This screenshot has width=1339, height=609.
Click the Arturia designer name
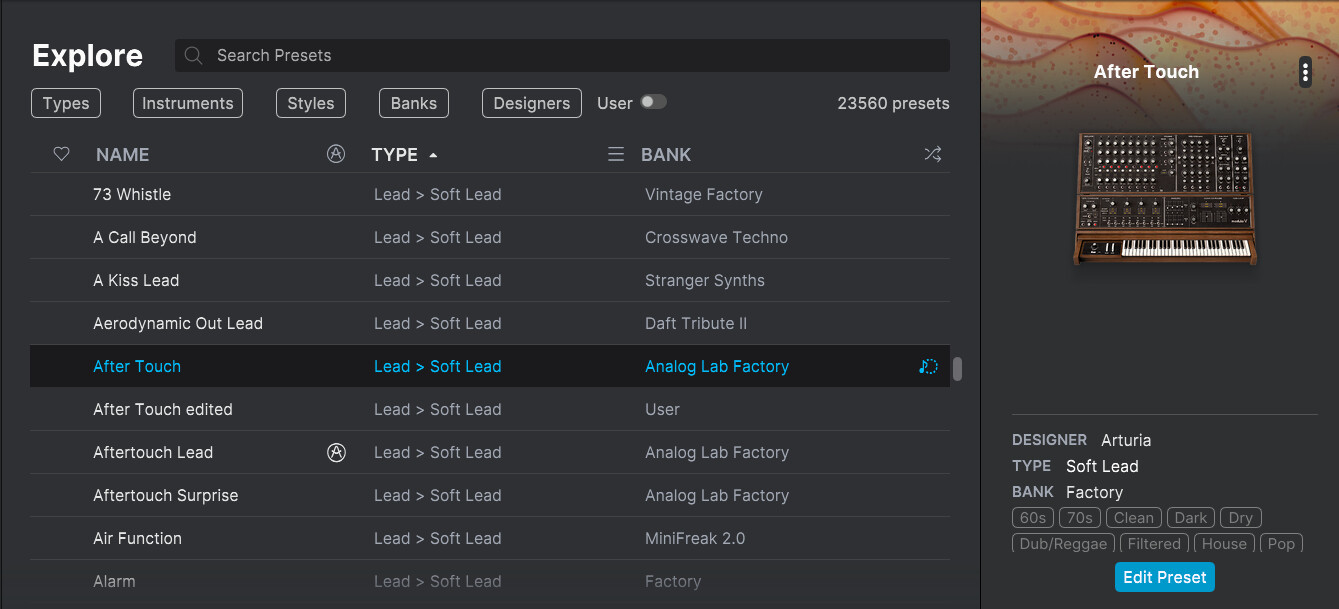(1126, 440)
